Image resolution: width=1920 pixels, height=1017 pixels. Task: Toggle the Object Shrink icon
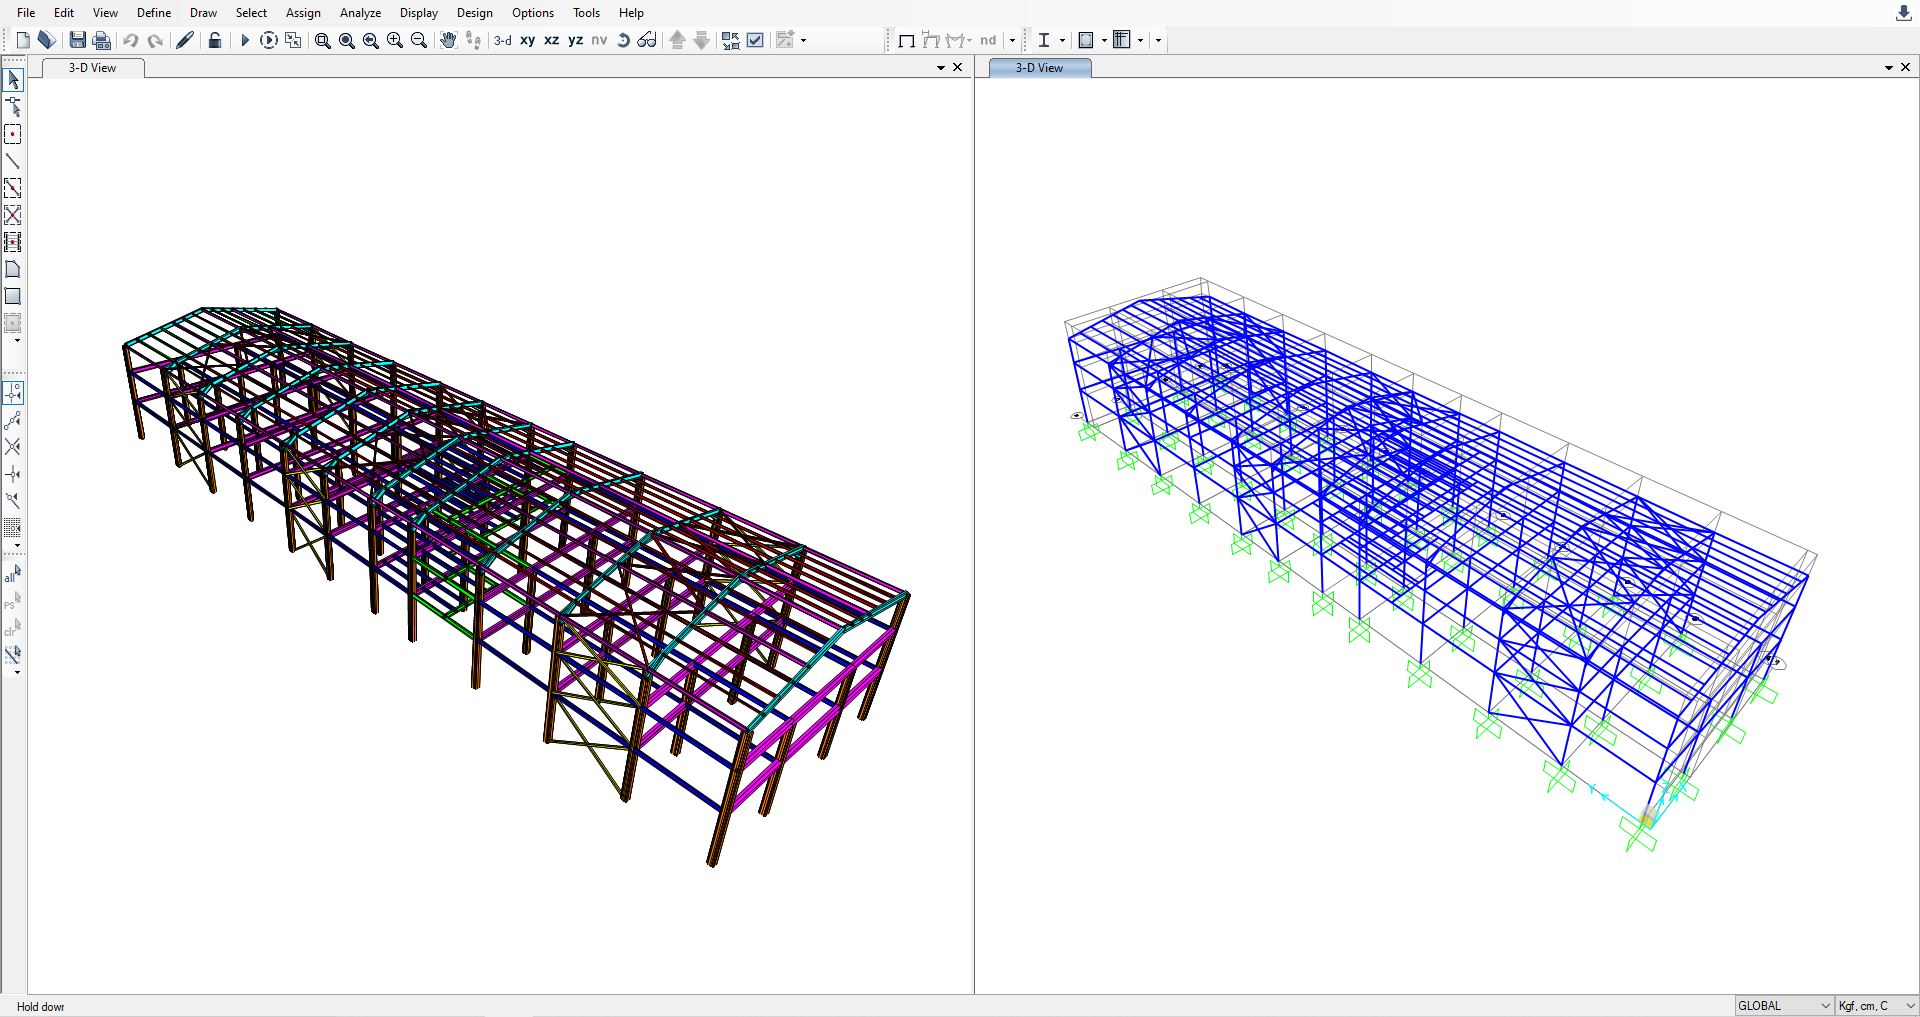tap(731, 40)
